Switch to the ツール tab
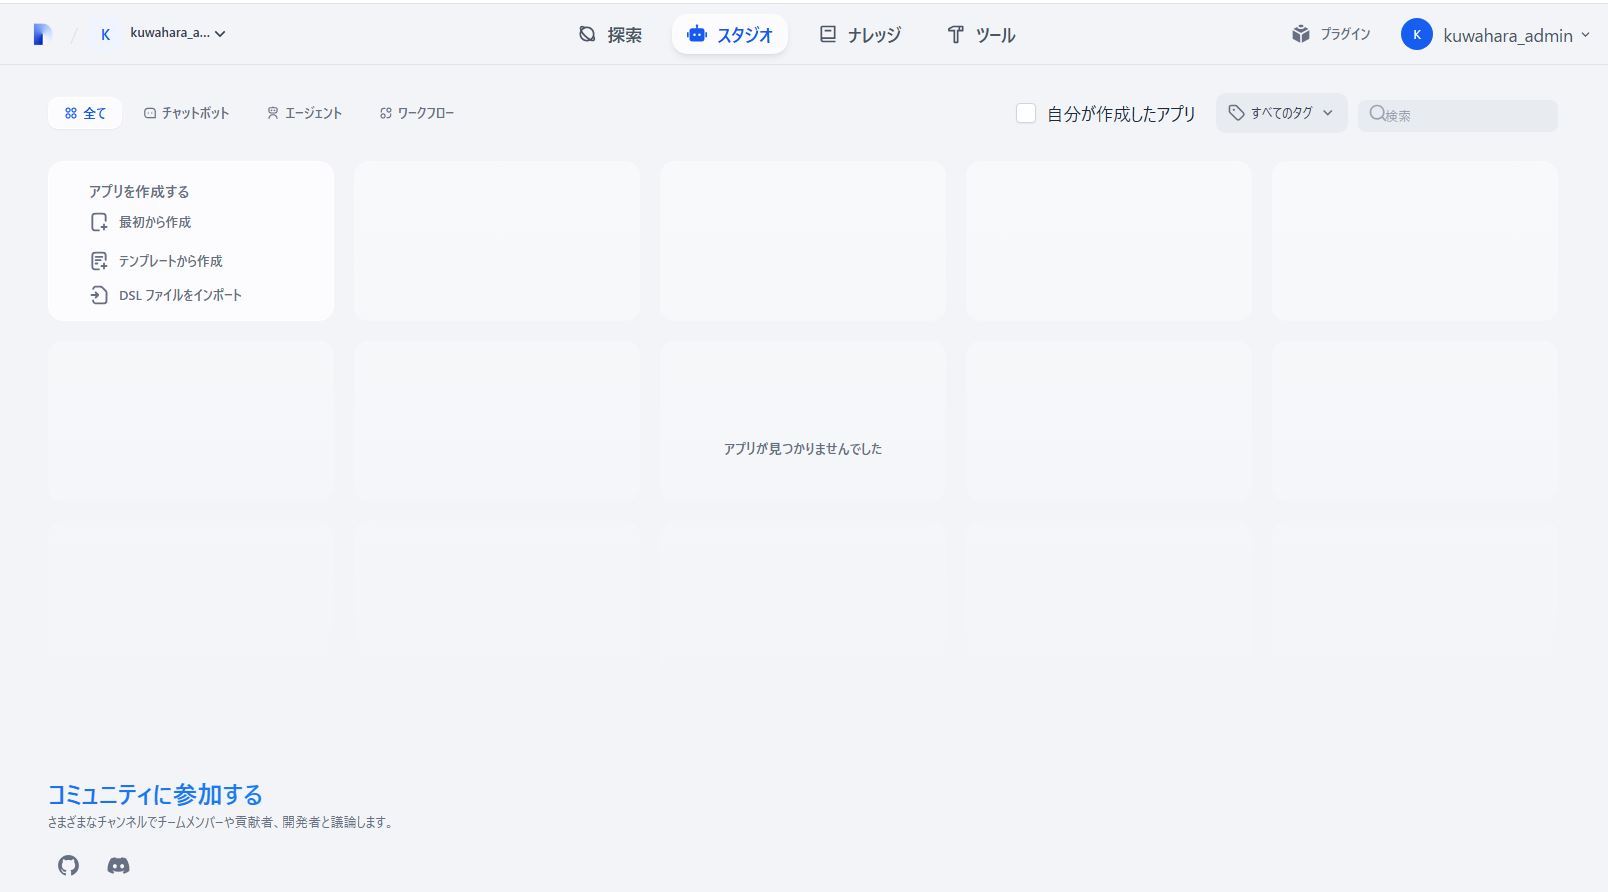 981,35
